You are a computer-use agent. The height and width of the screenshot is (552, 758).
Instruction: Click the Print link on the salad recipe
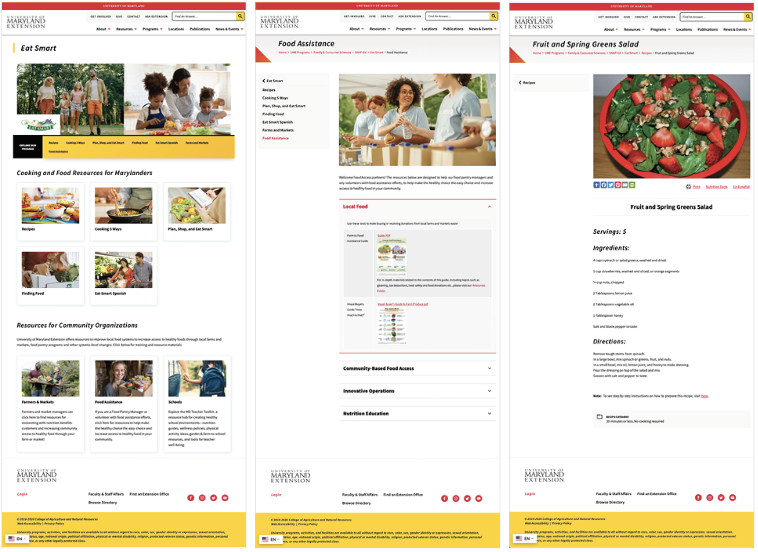[x=697, y=187]
